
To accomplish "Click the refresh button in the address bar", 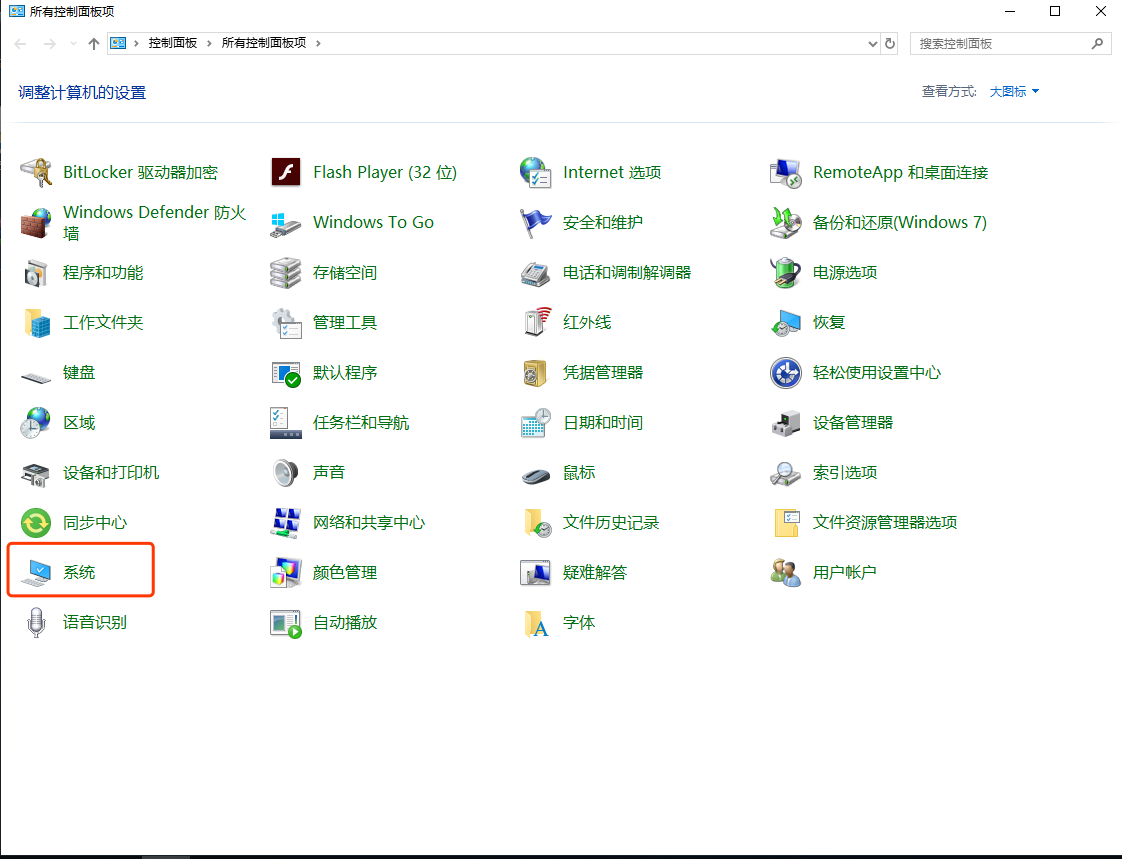I will [890, 43].
